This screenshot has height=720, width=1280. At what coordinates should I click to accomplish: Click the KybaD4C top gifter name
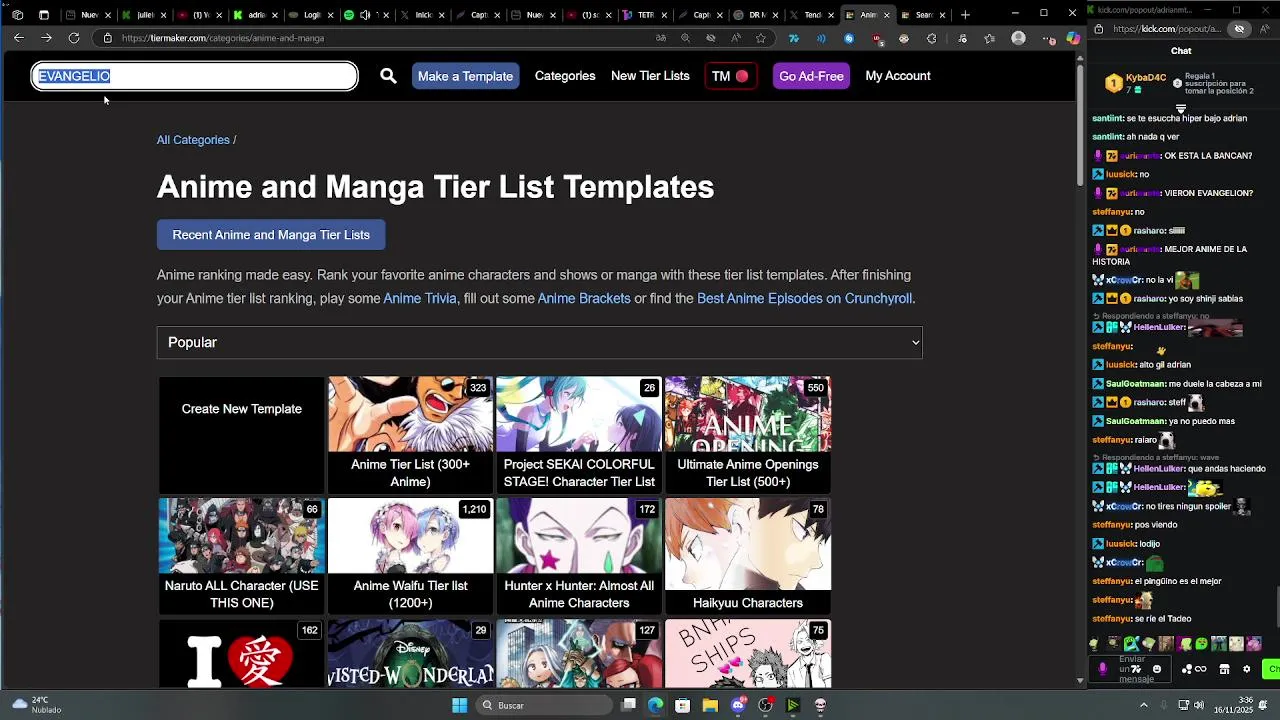pyautogui.click(x=1146, y=78)
